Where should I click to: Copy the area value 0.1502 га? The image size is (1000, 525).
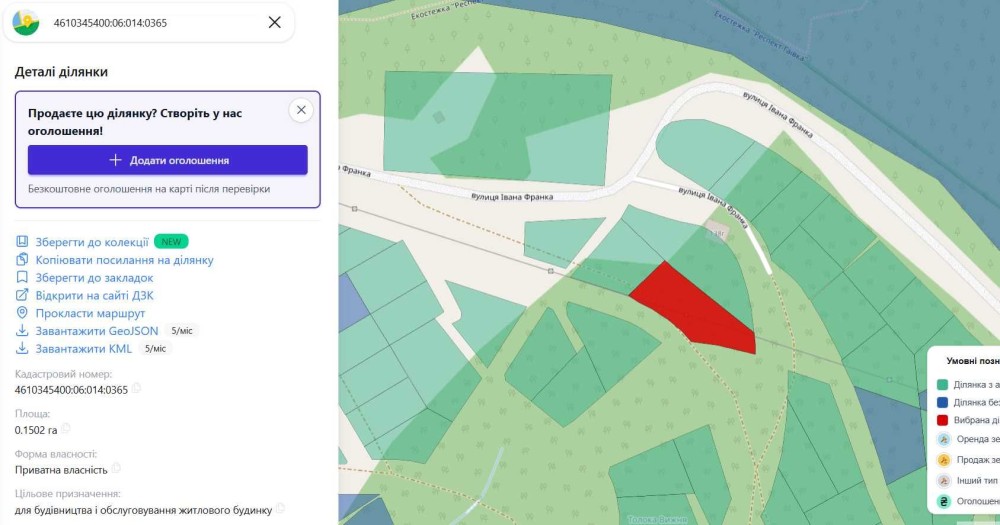pyautogui.click(x=66, y=429)
